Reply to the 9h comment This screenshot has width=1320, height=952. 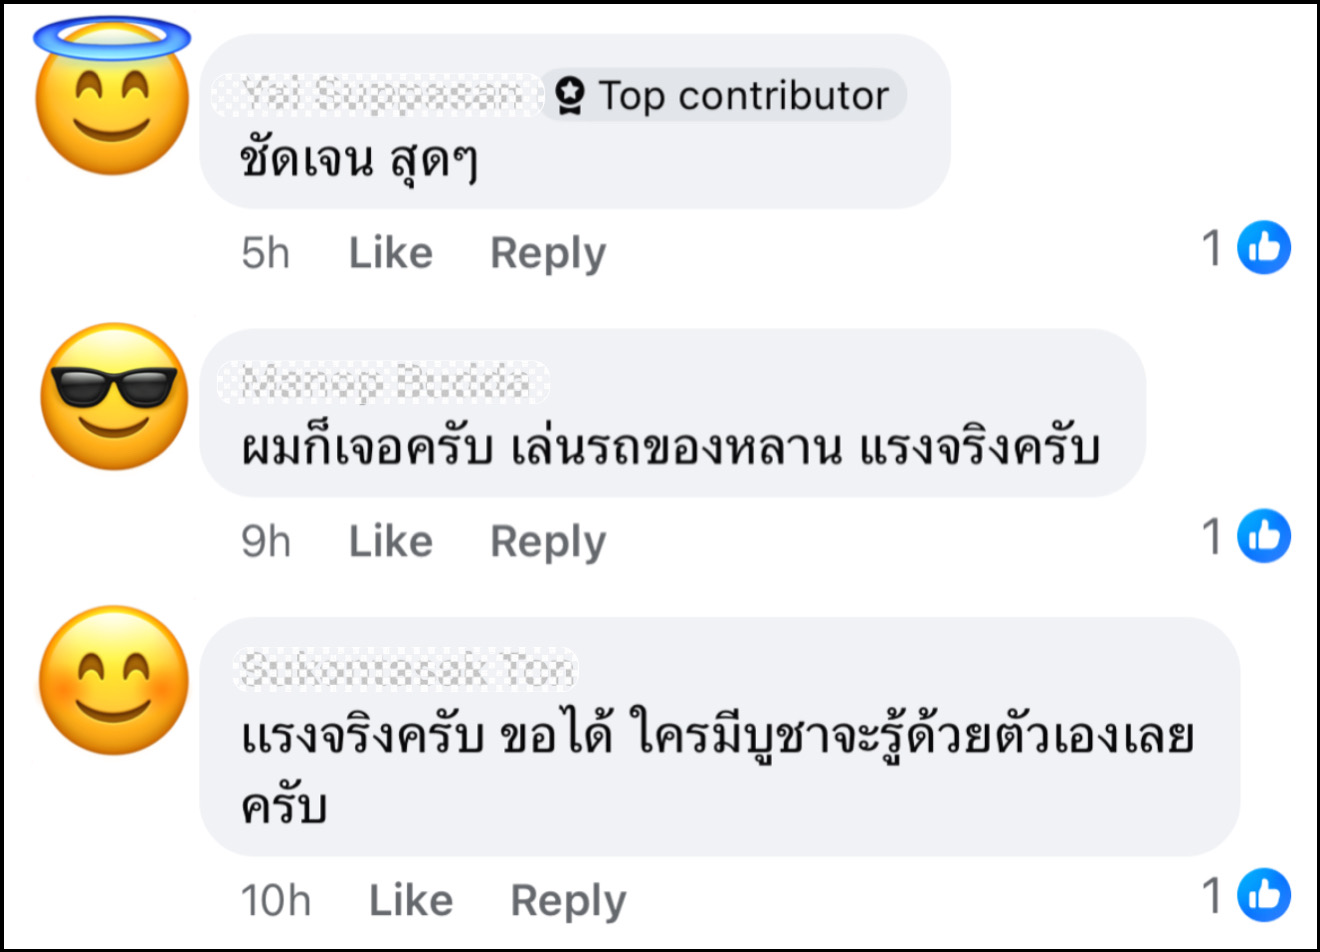click(547, 541)
